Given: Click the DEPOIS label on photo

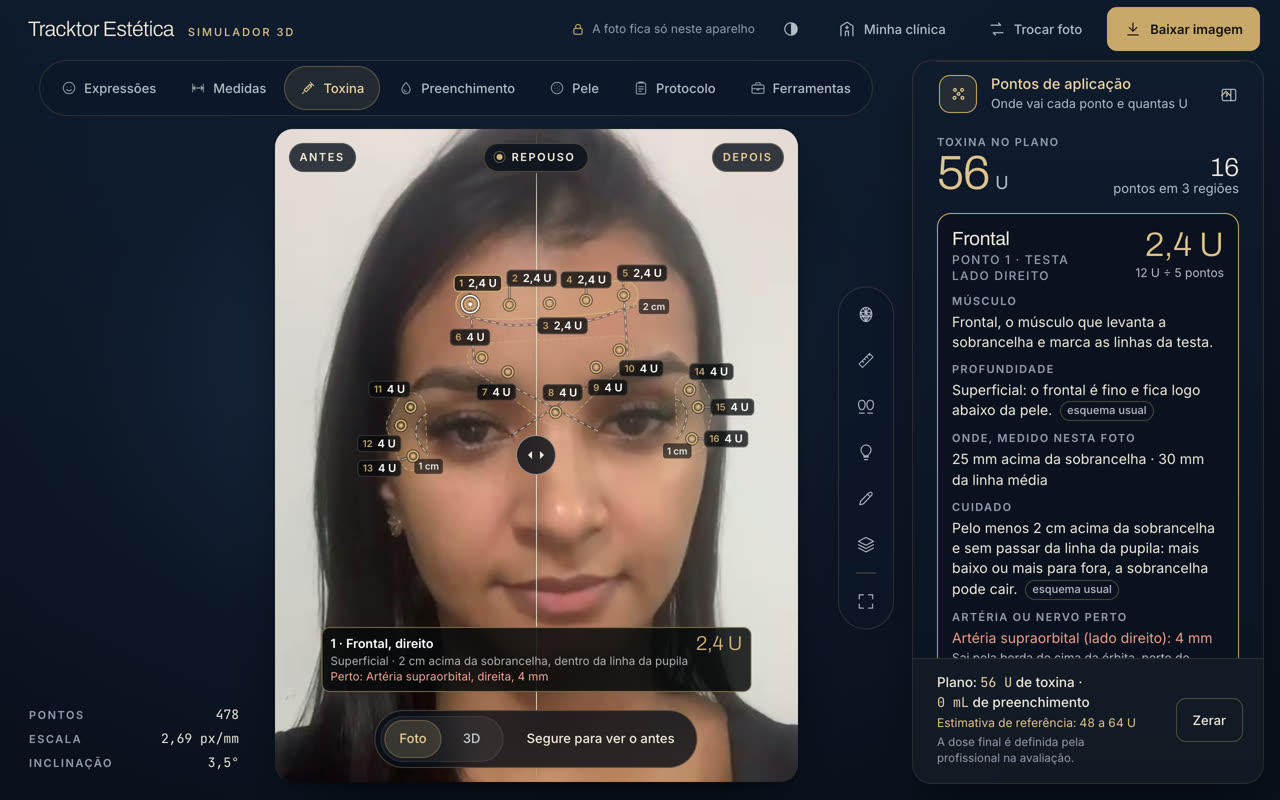Looking at the screenshot, I should [x=747, y=157].
